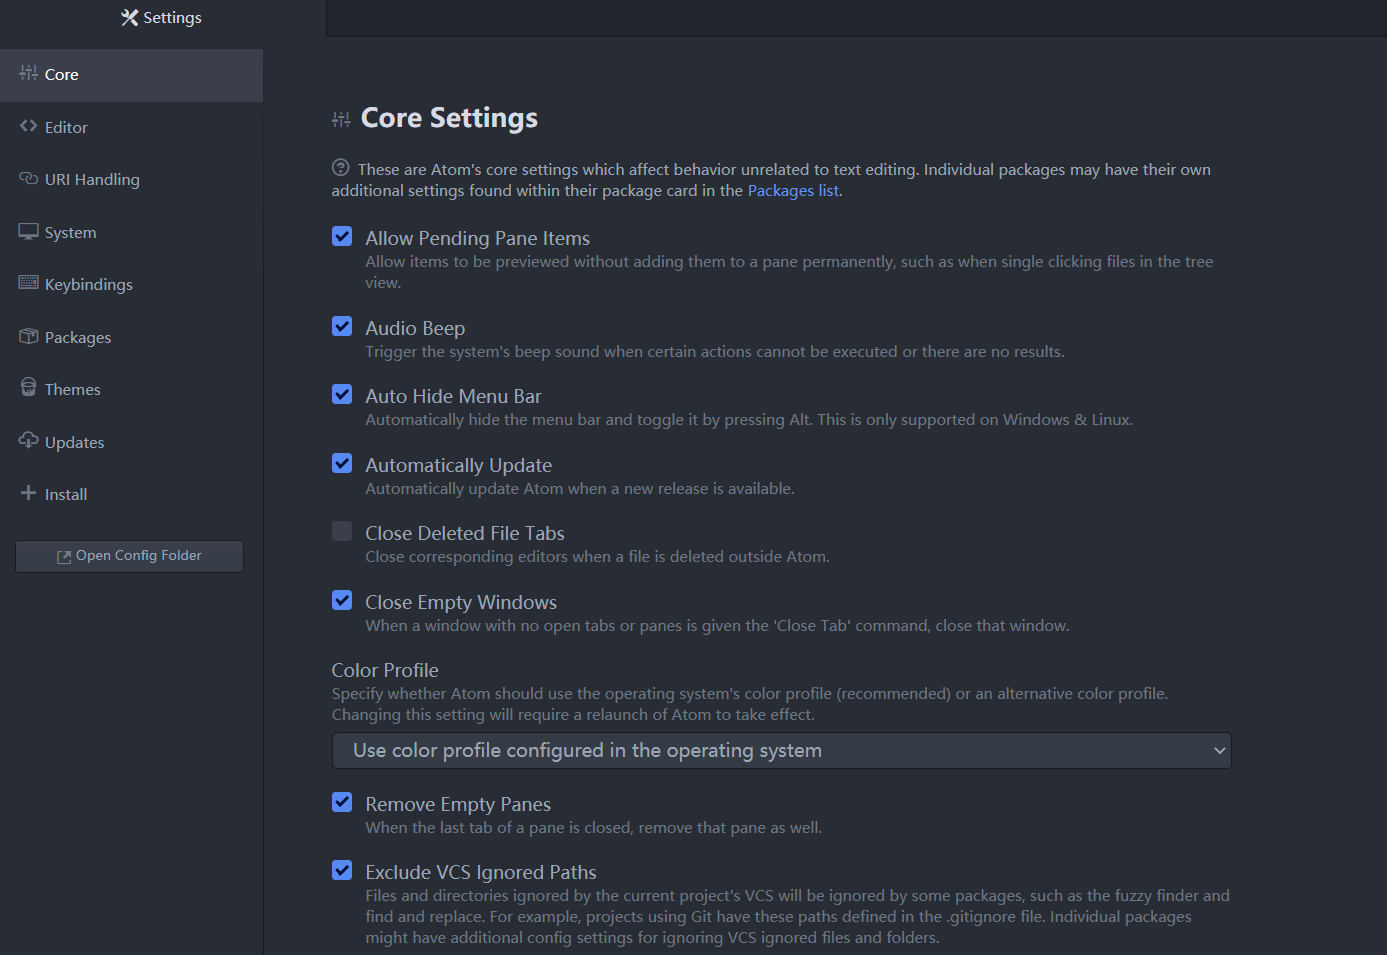Image resolution: width=1387 pixels, height=955 pixels.
Task: Click the Audio Beep label
Action: [415, 328]
